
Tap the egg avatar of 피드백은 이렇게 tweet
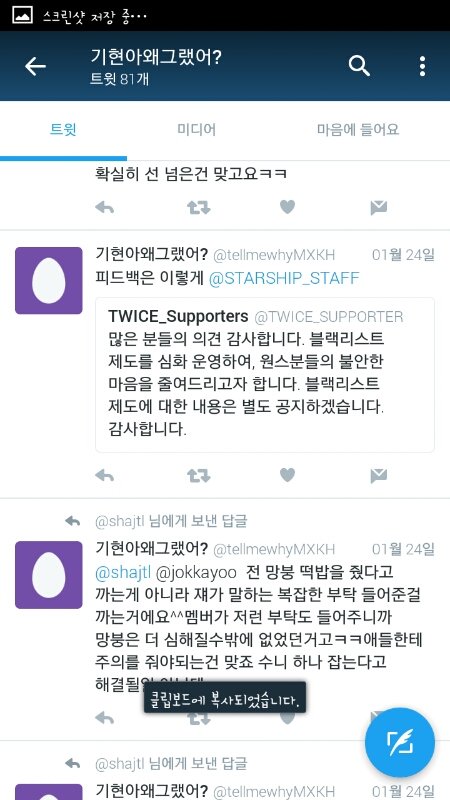48,281
